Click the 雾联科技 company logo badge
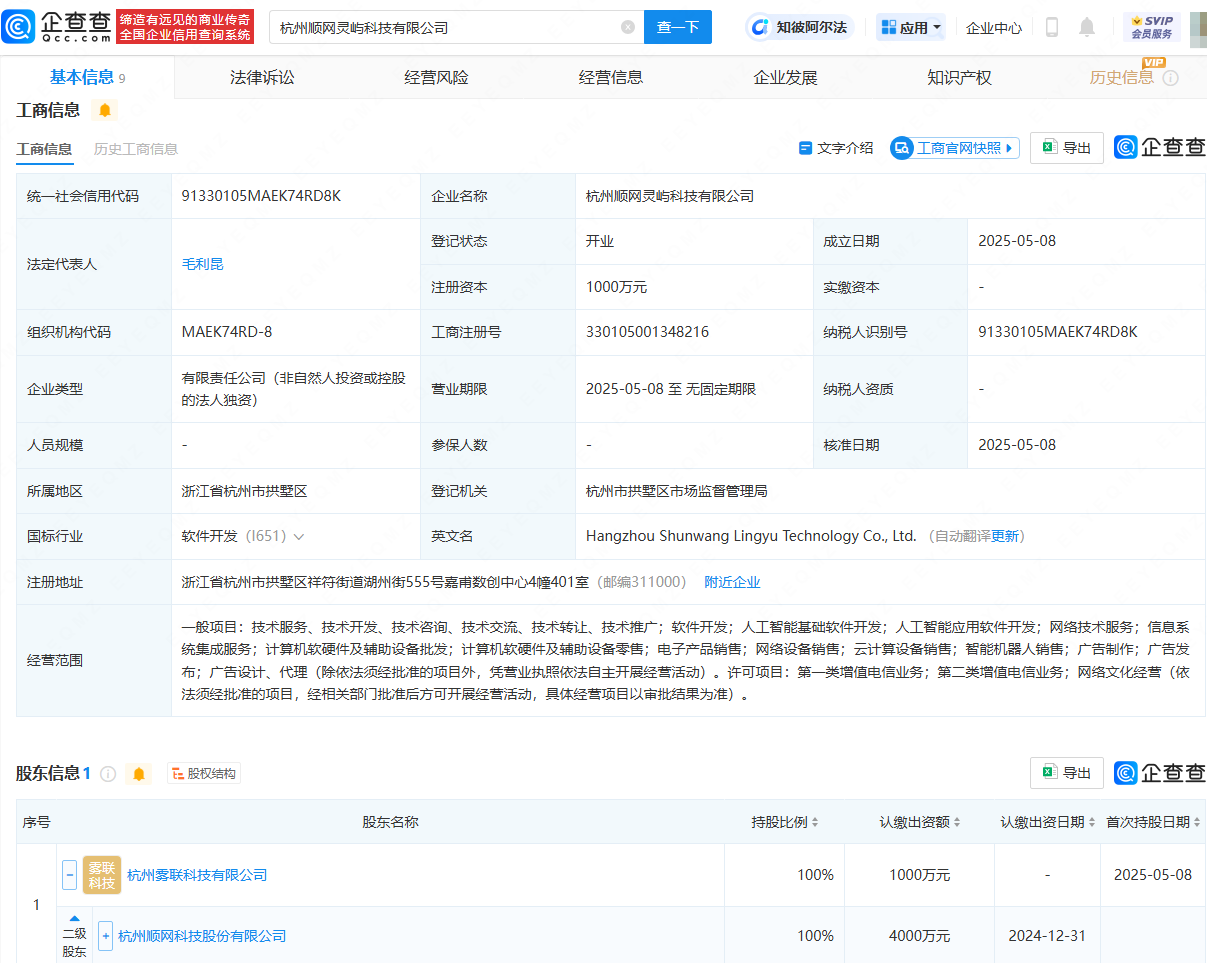The height and width of the screenshot is (963, 1207). pos(102,875)
